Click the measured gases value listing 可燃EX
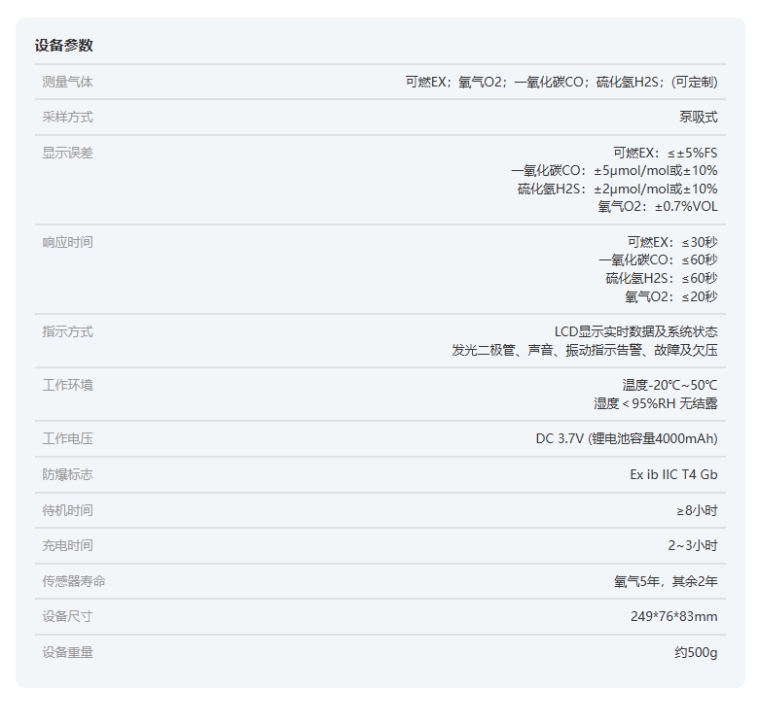Viewport: 760px width, 725px height. 560,82
